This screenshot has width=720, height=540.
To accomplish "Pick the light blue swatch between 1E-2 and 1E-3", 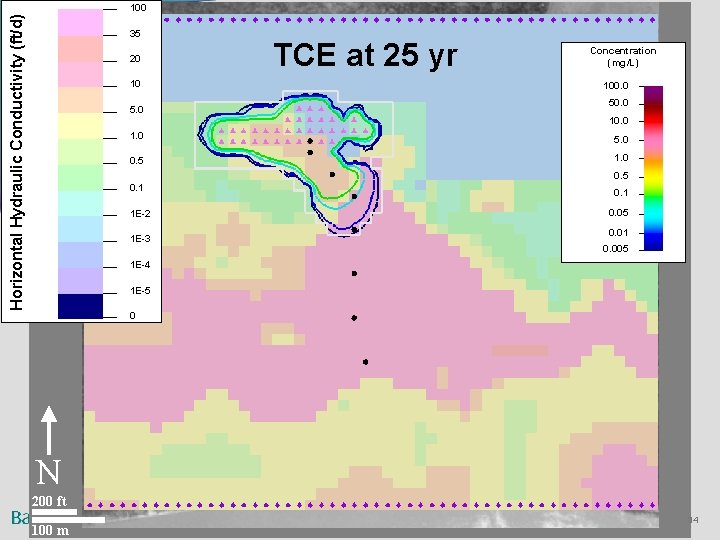I will (80, 229).
